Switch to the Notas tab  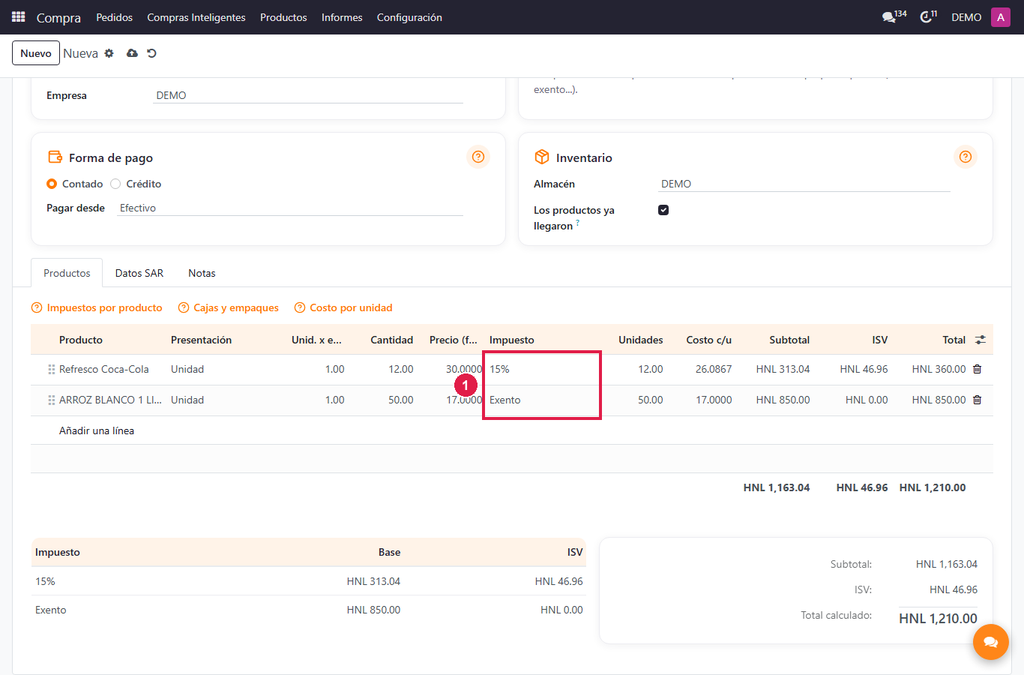tap(202, 273)
